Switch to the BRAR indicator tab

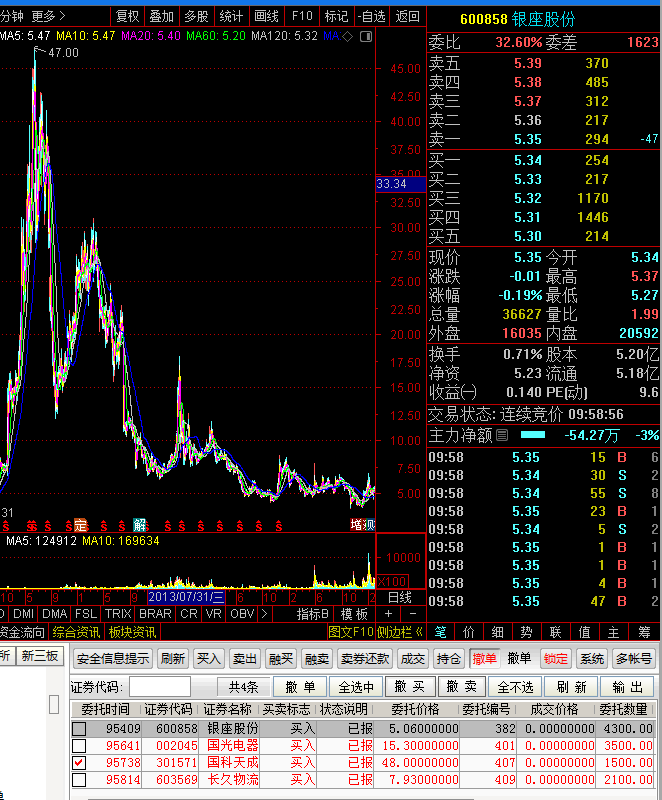tap(156, 614)
